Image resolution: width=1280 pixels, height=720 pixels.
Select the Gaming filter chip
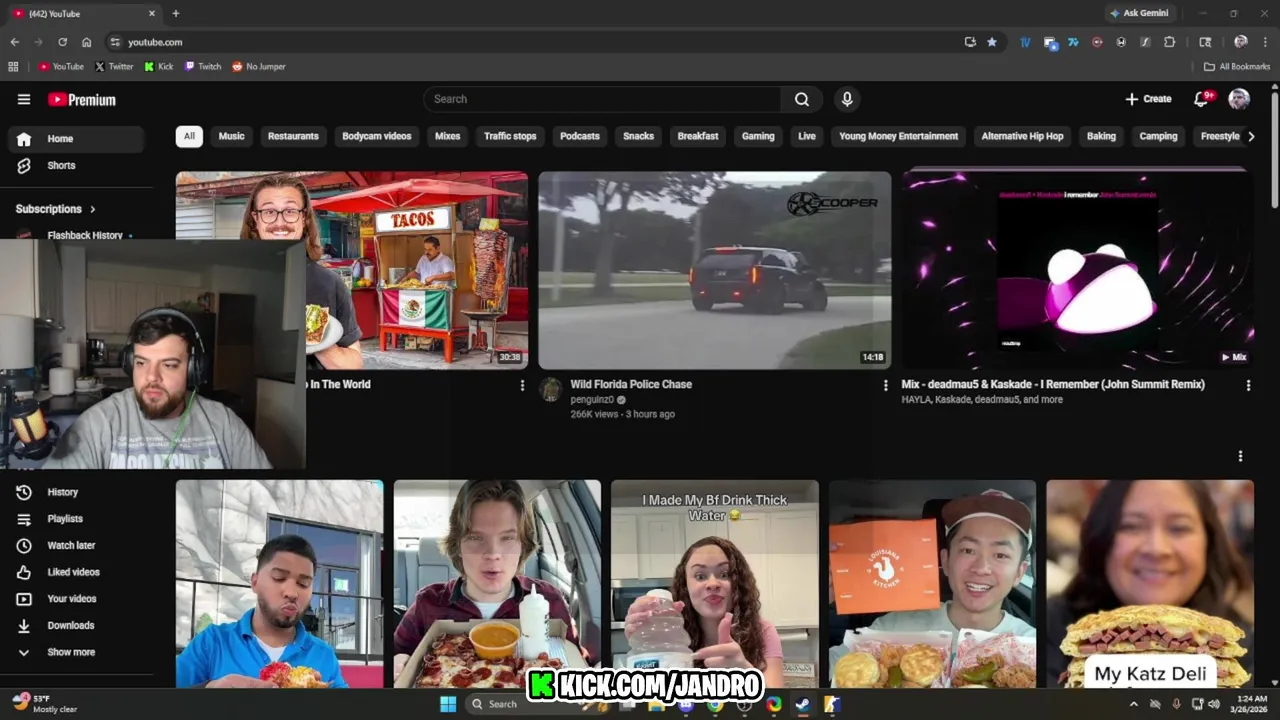pos(758,136)
